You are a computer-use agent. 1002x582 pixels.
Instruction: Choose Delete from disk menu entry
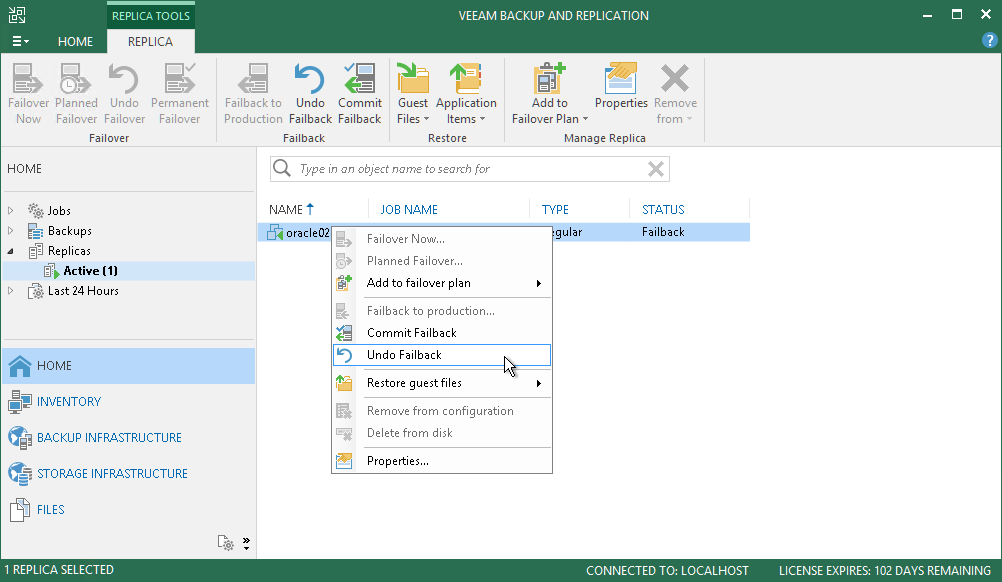[x=442, y=433]
